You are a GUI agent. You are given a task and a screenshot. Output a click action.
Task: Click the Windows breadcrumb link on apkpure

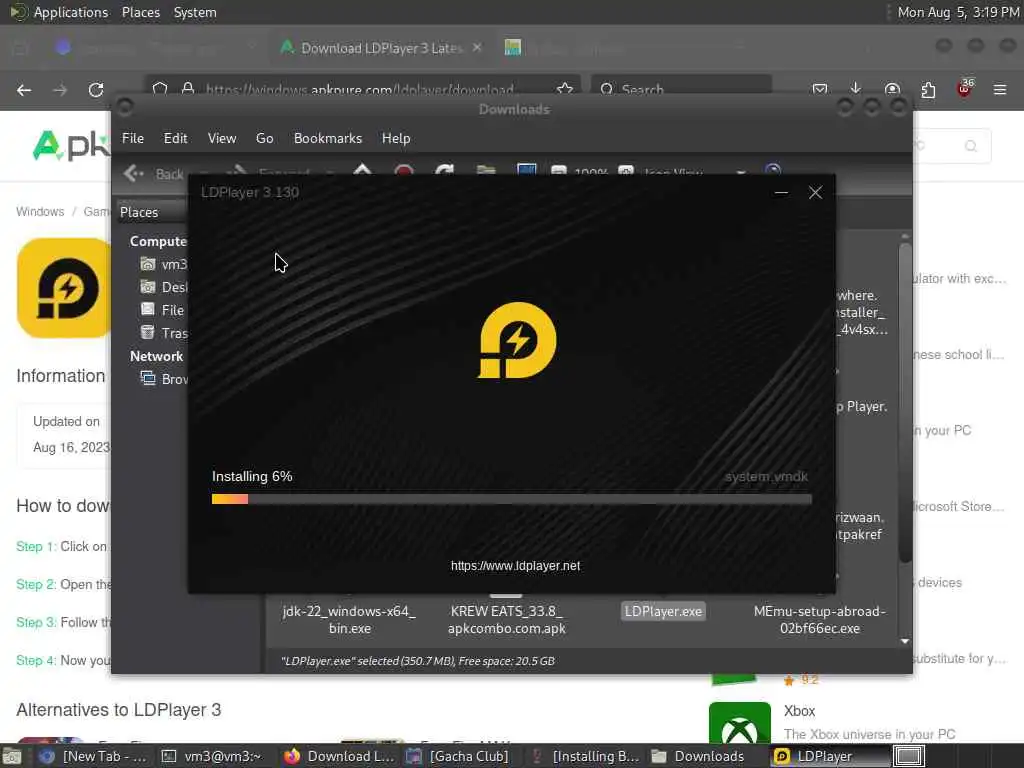(40, 212)
